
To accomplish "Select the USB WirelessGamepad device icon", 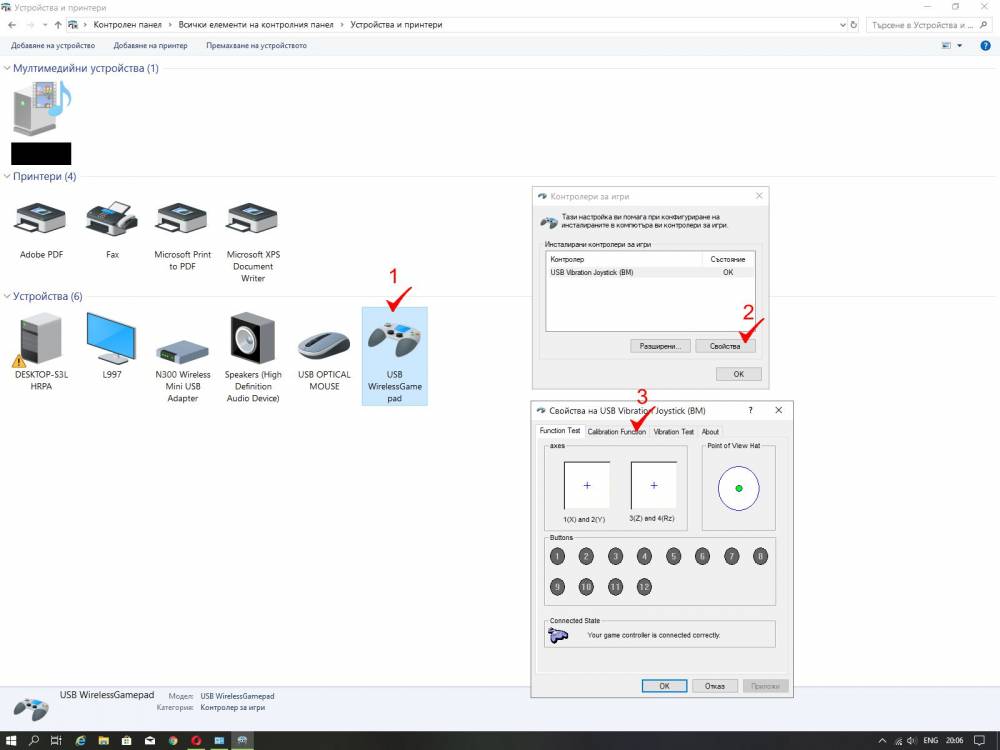I will click(394, 340).
